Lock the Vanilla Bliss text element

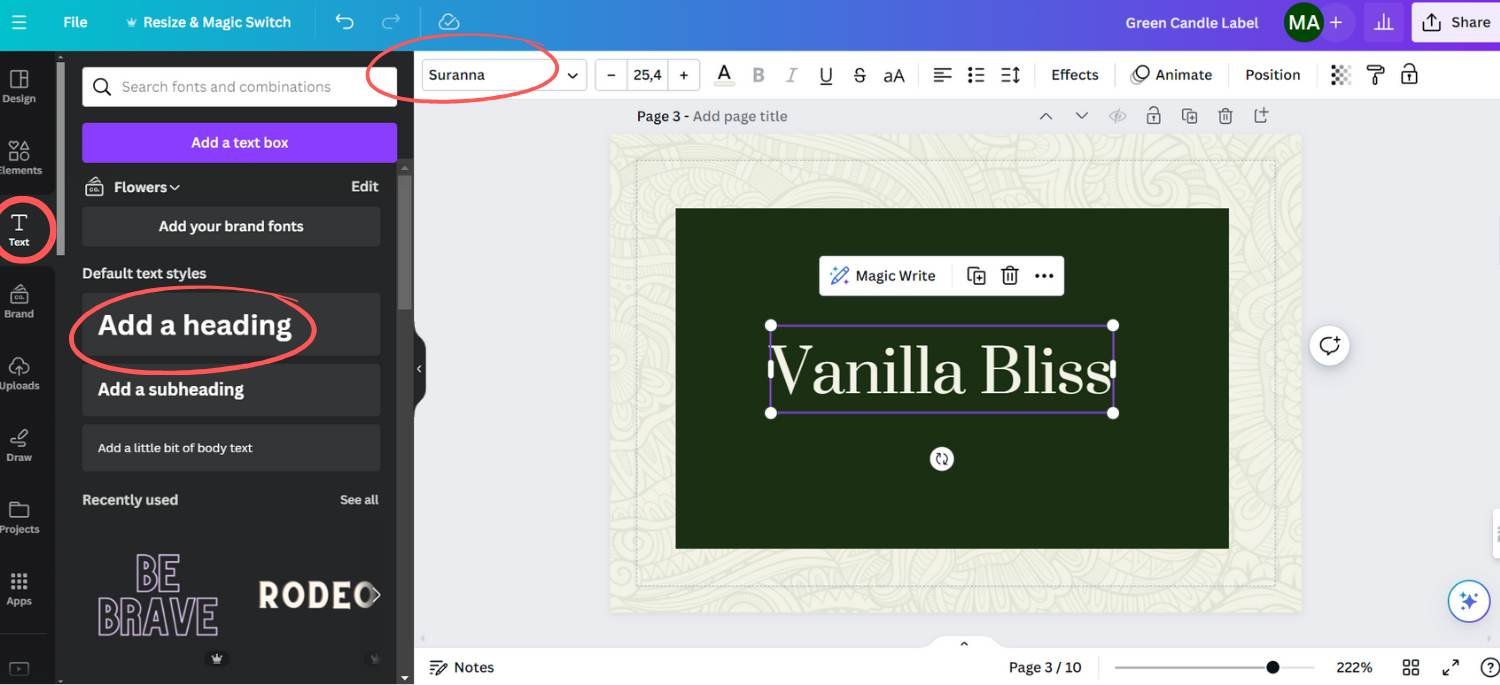(1409, 74)
